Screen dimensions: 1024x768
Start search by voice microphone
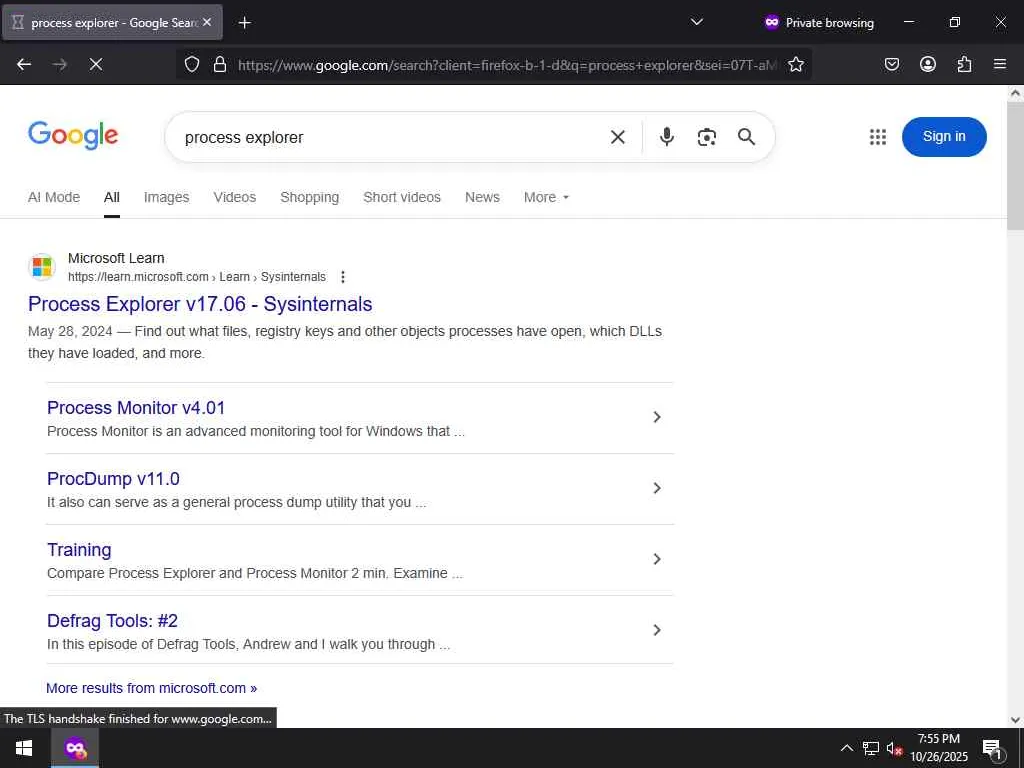coord(667,137)
